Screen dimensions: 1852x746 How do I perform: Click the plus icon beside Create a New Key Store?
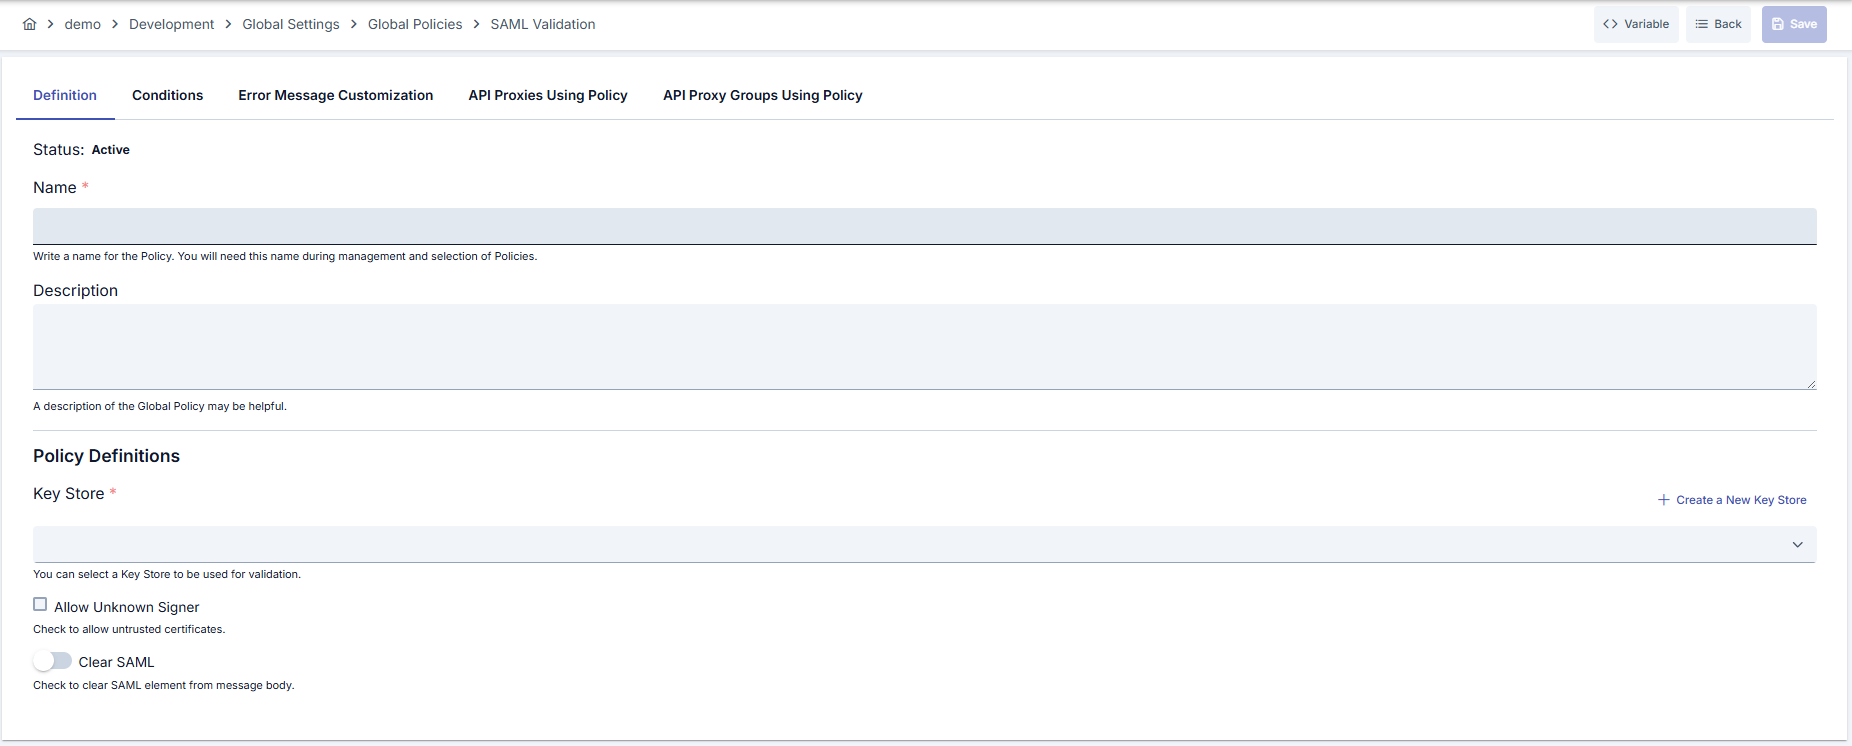[1664, 500]
